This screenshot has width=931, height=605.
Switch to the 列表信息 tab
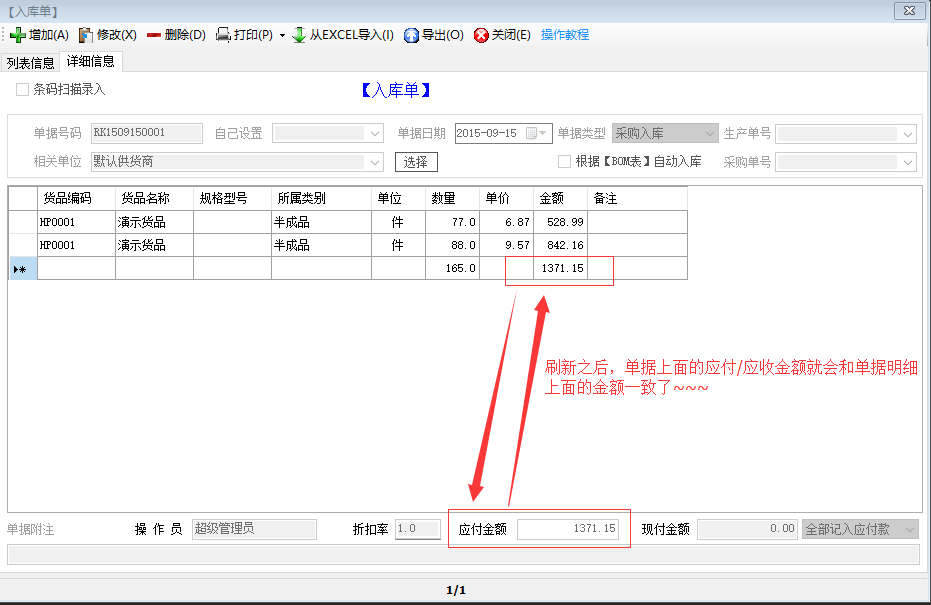pos(30,62)
